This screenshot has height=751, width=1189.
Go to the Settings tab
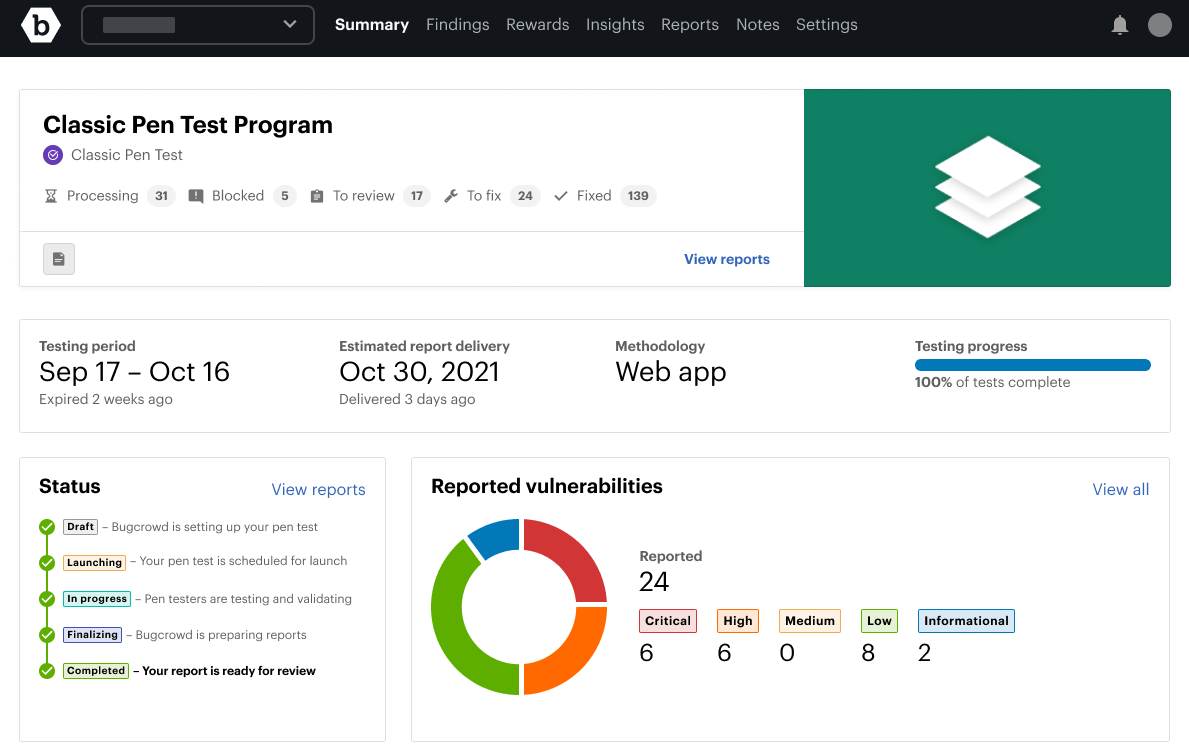tap(826, 25)
